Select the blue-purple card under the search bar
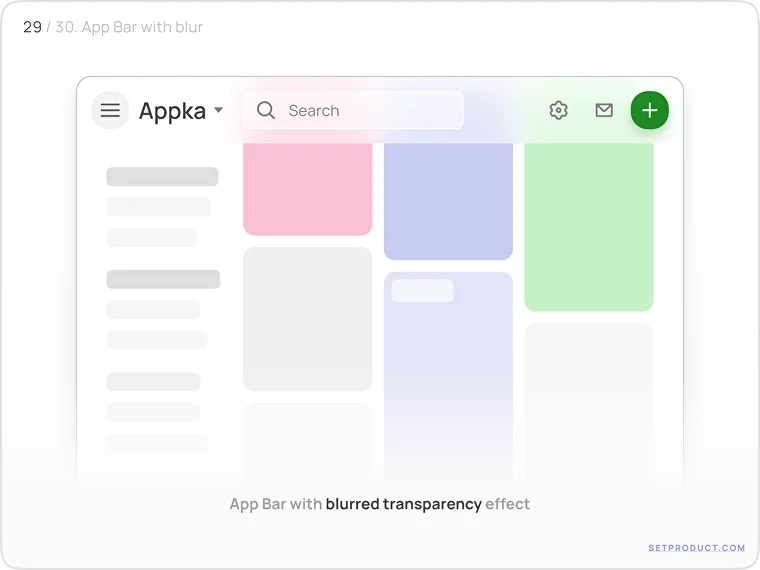This screenshot has height=570, width=760. pos(448,200)
